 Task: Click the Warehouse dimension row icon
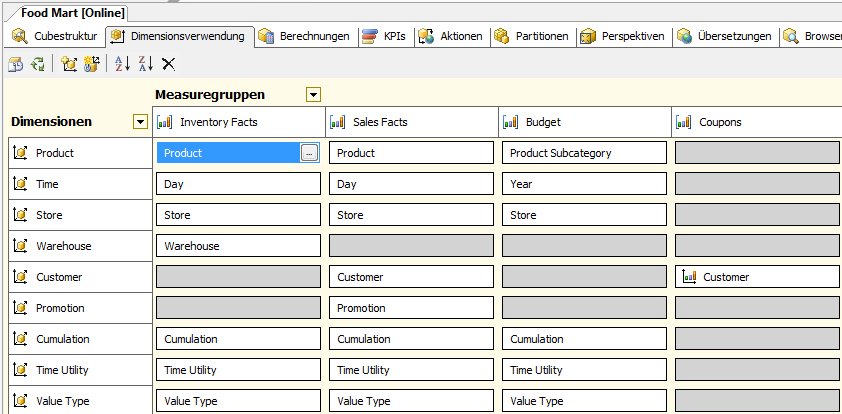click(20, 246)
